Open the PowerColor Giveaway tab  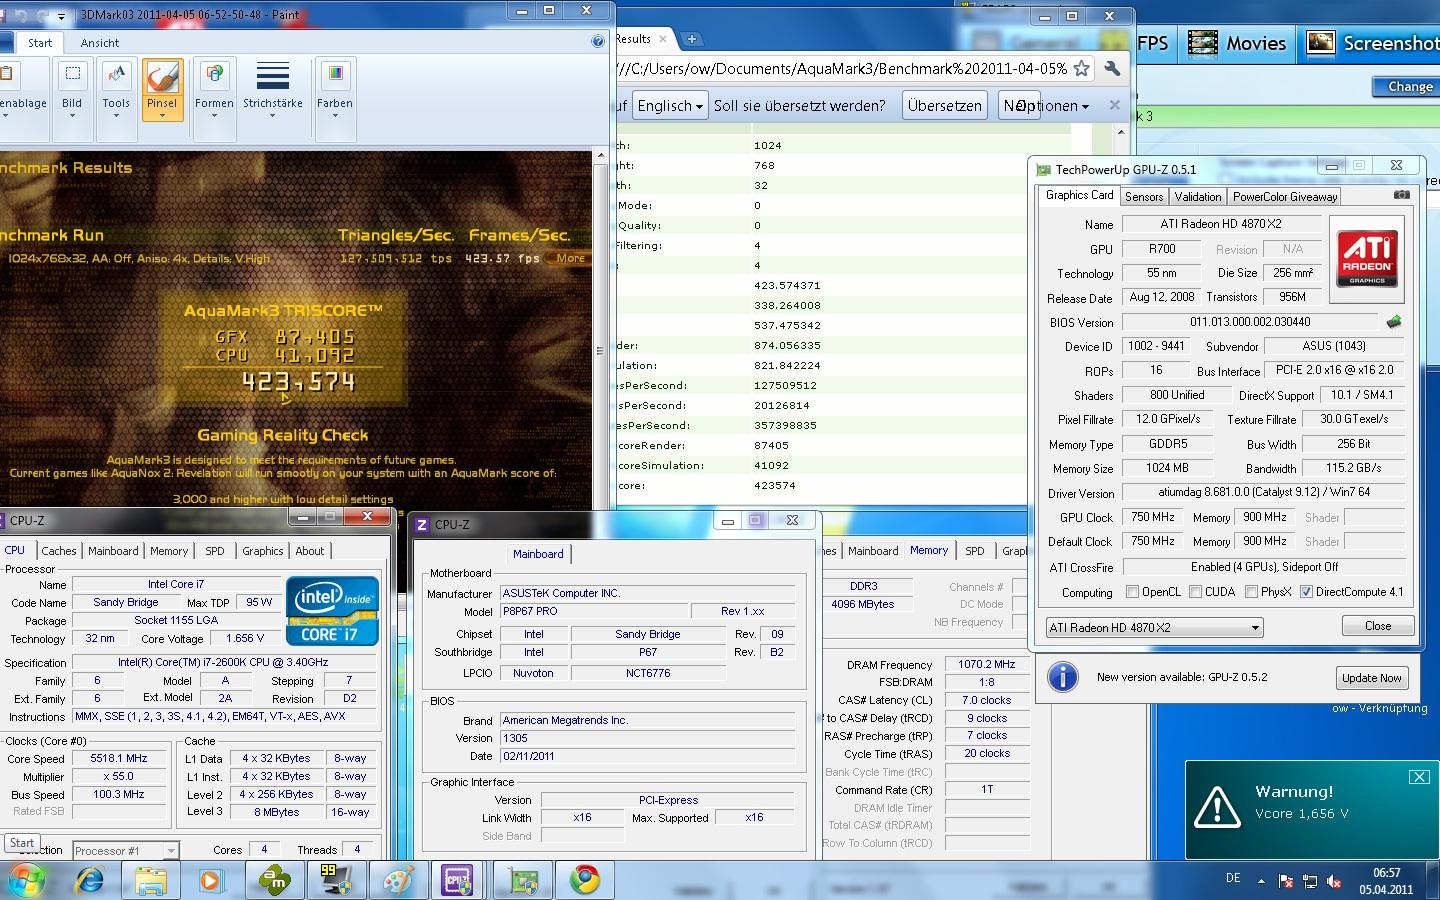(1284, 197)
